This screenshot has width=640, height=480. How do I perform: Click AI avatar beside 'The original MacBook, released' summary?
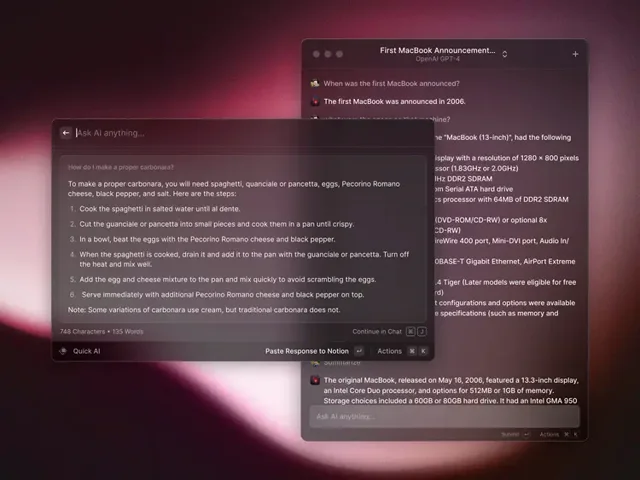[315, 380]
